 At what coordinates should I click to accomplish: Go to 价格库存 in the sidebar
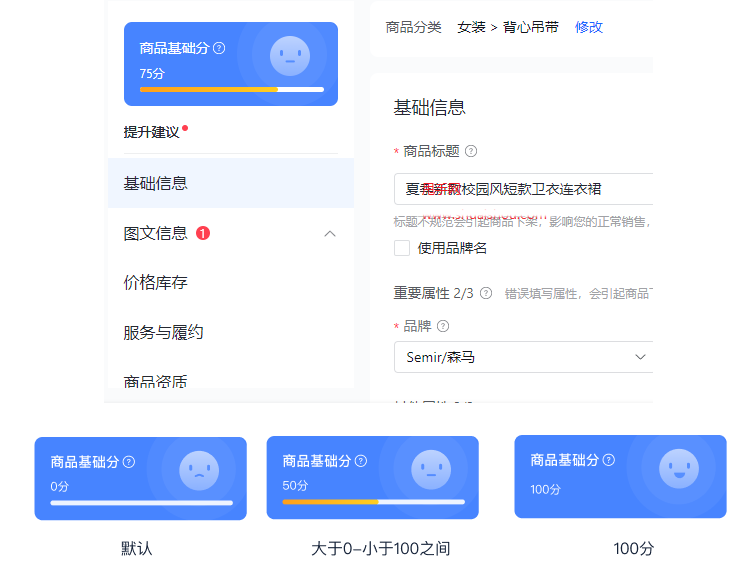coord(156,283)
